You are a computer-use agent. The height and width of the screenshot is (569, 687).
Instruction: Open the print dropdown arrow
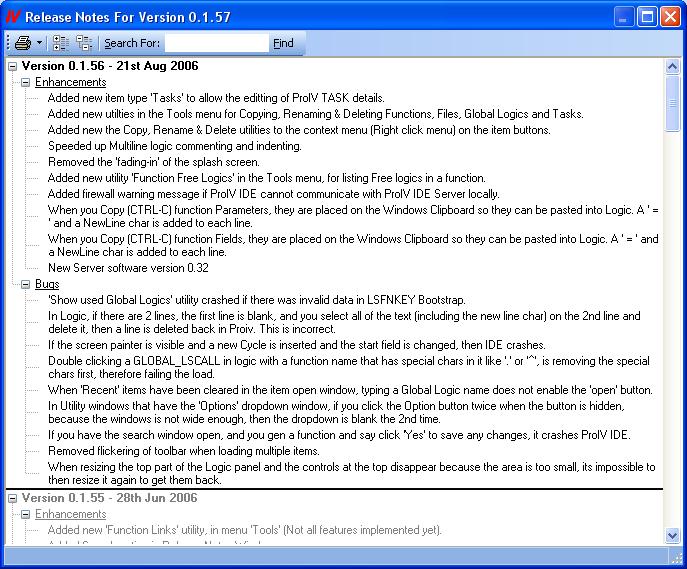[x=39, y=43]
